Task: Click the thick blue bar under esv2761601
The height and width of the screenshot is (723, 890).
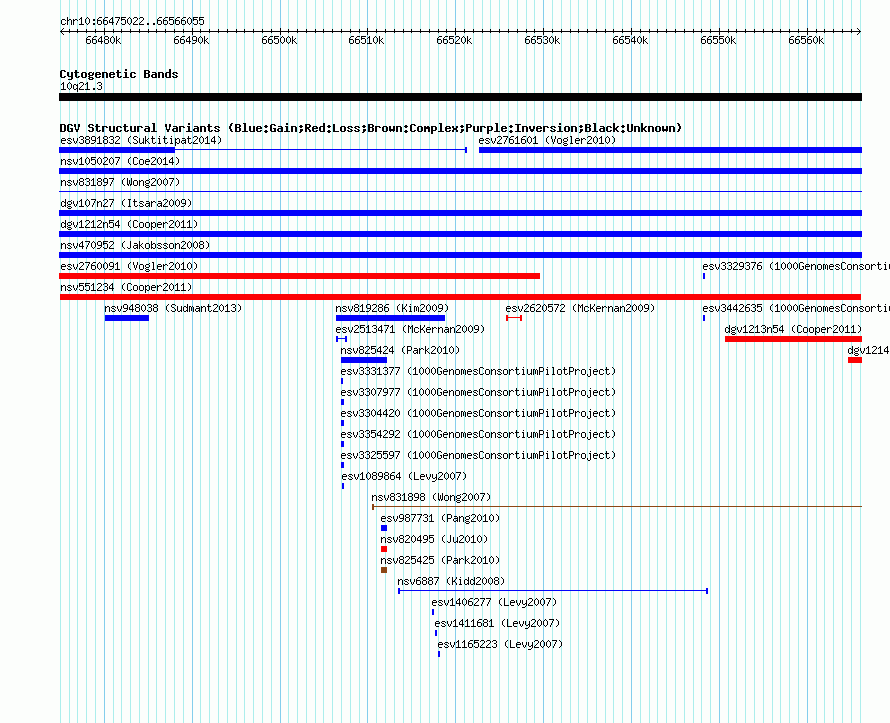Action: coord(670,150)
